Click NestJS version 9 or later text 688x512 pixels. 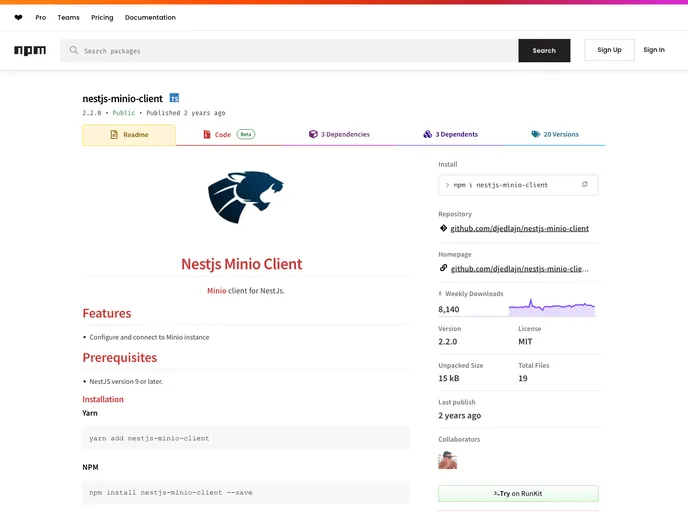[x=126, y=381]
